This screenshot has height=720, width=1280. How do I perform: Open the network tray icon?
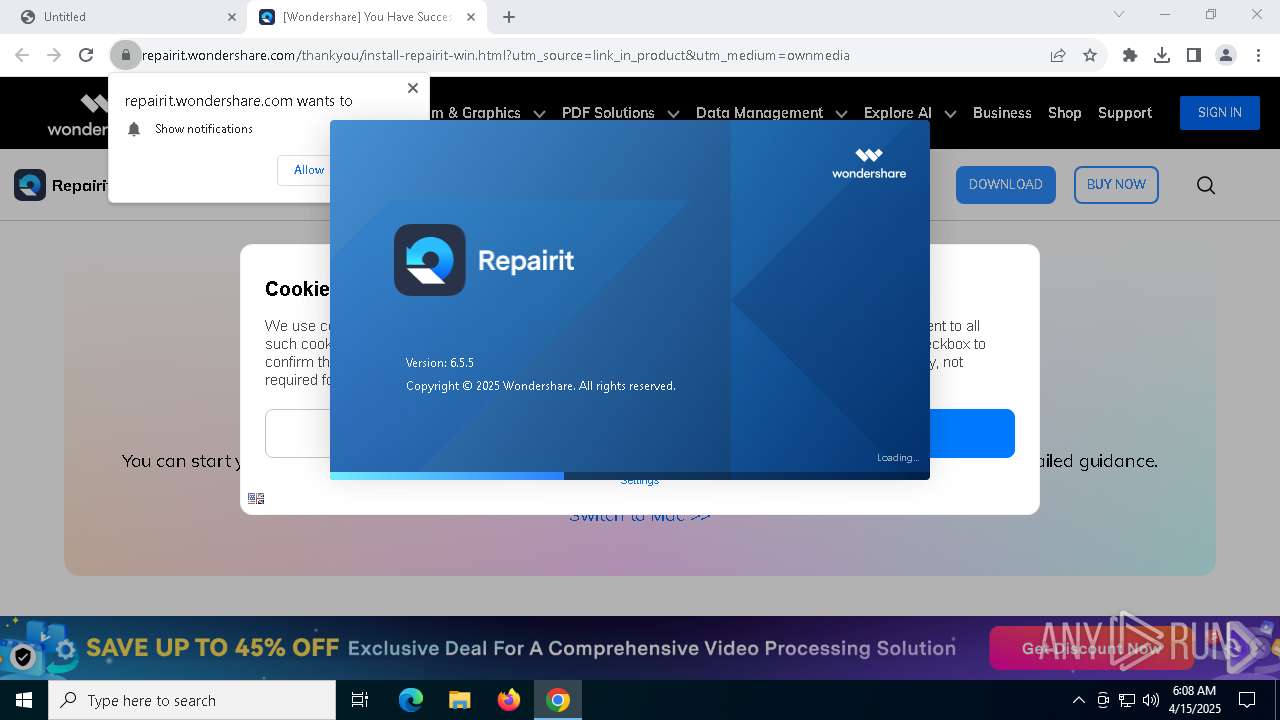tap(1127, 700)
